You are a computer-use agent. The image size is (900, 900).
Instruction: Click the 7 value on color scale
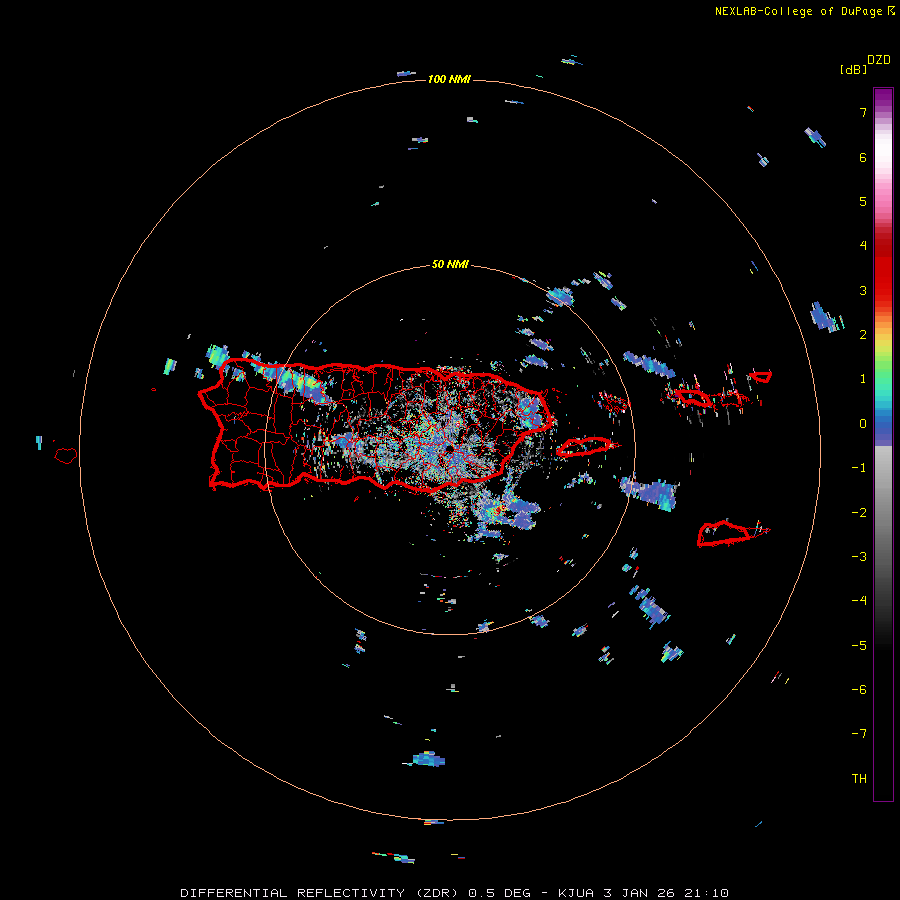(863, 112)
